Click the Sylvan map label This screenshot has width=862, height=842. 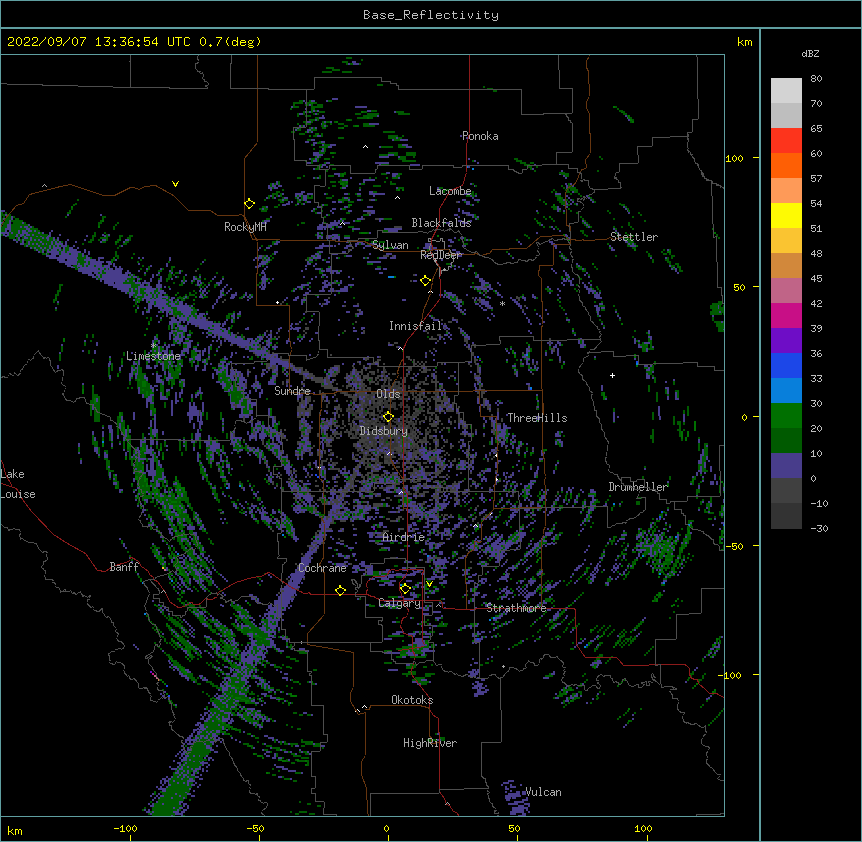(x=390, y=245)
